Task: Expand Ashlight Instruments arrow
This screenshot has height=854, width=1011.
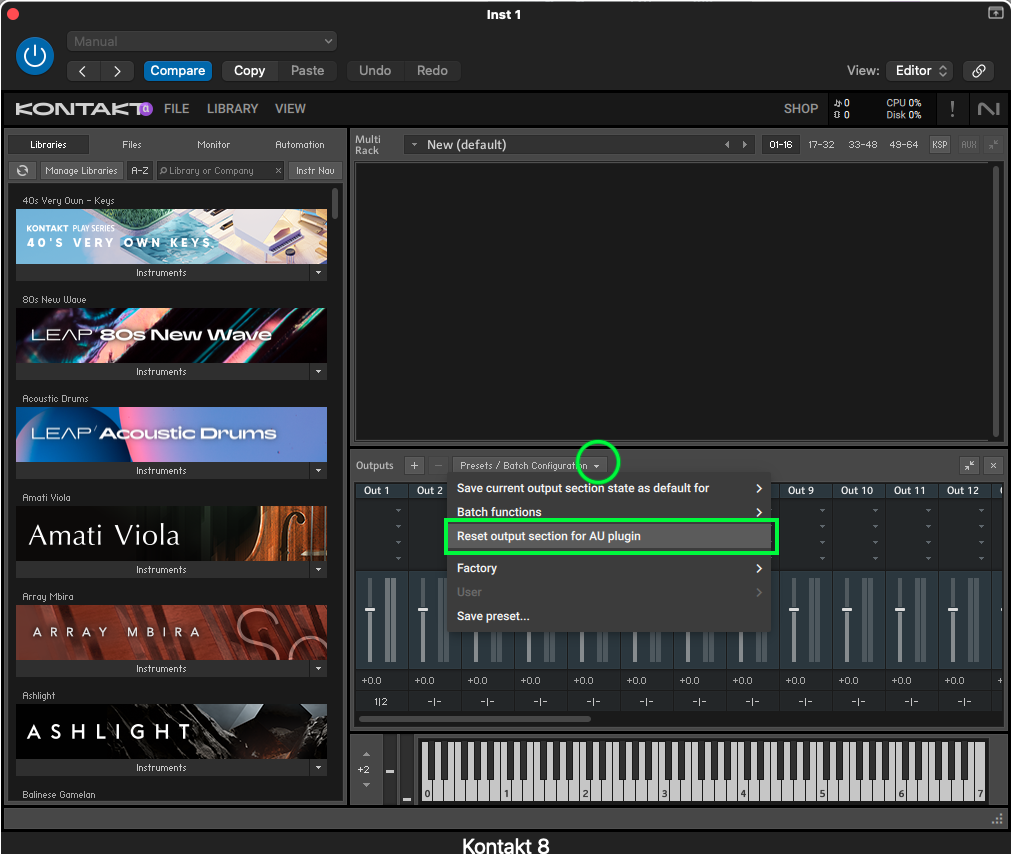Action: tap(319, 768)
